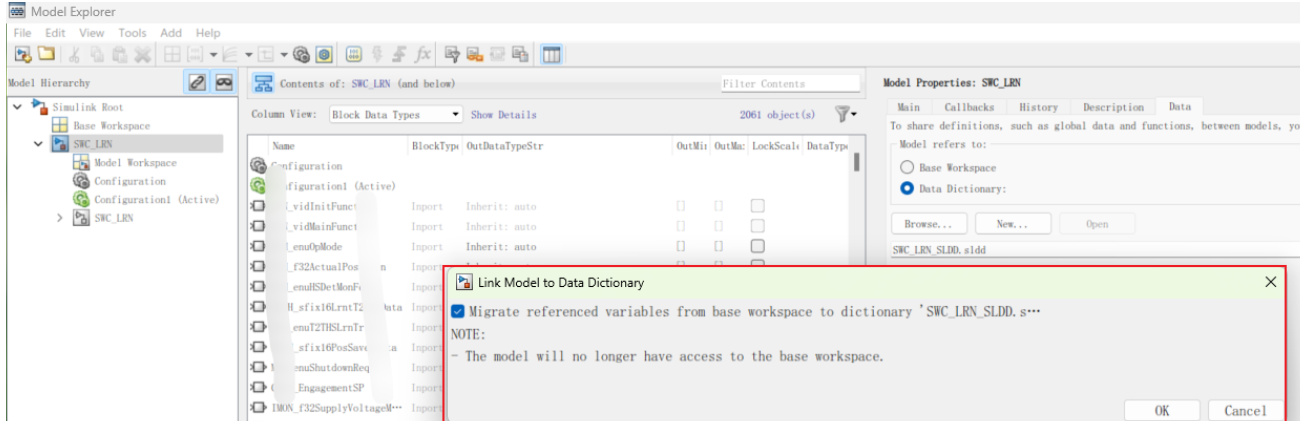Switch to the Main tab
This screenshot has height=421, width=1300.
pyautogui.click(x=908, y=107)
